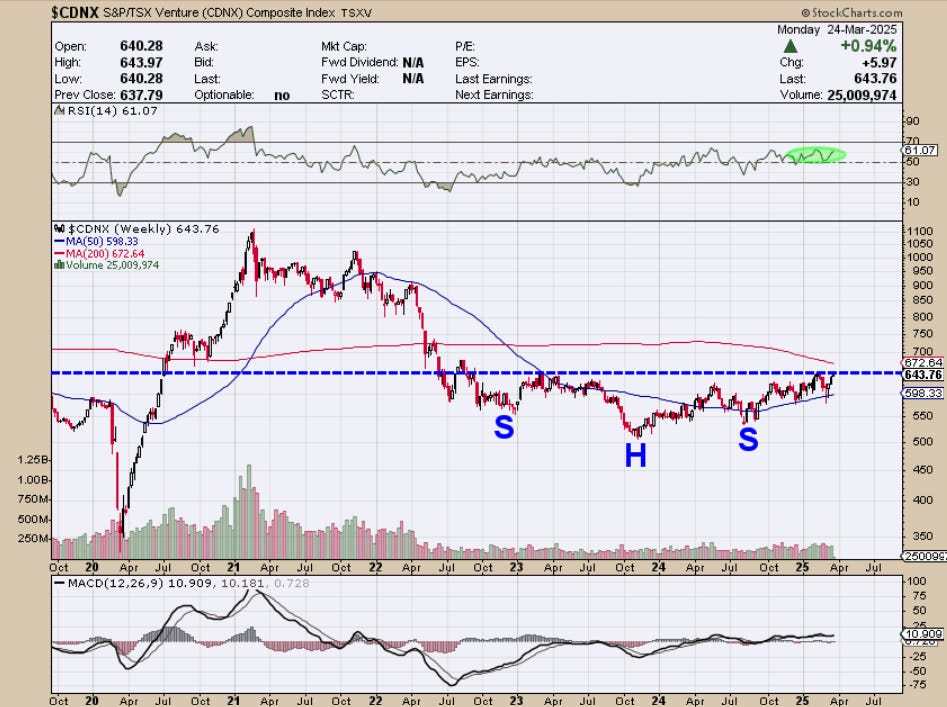Click the 643.76 last price tag on axis

[923, 375]
